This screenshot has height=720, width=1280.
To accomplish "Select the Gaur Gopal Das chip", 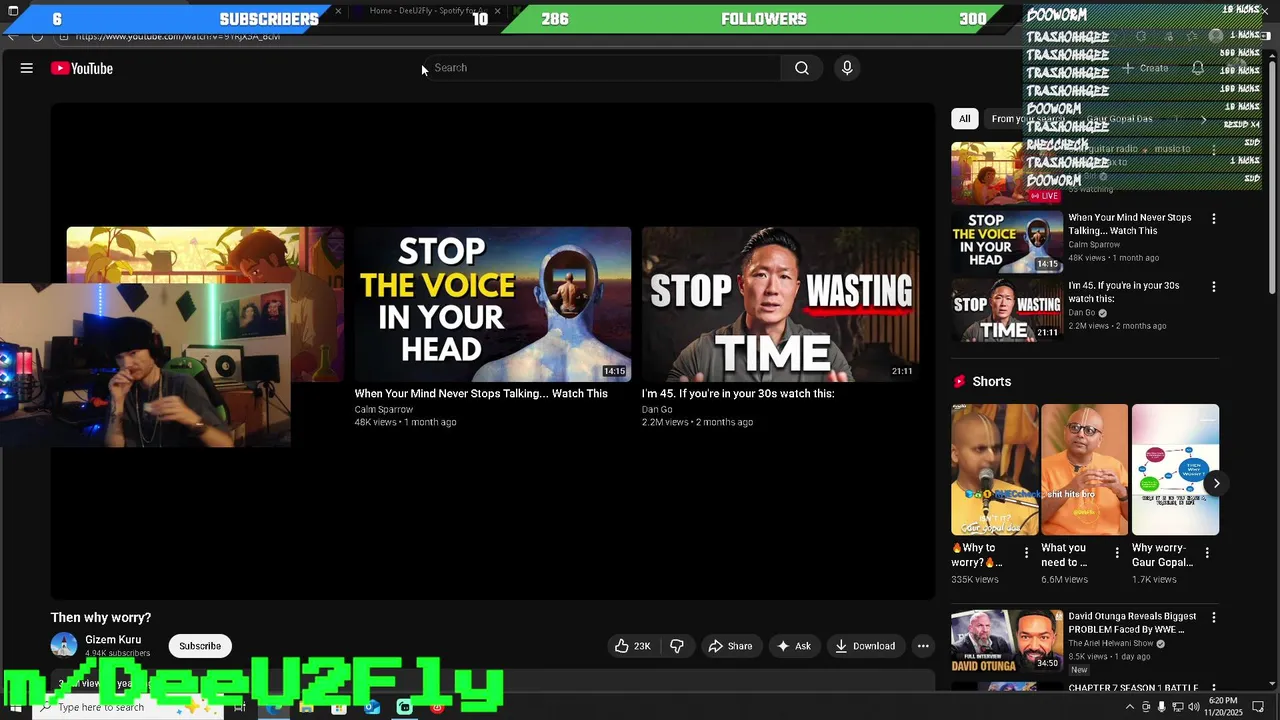I will point(1120,119).
